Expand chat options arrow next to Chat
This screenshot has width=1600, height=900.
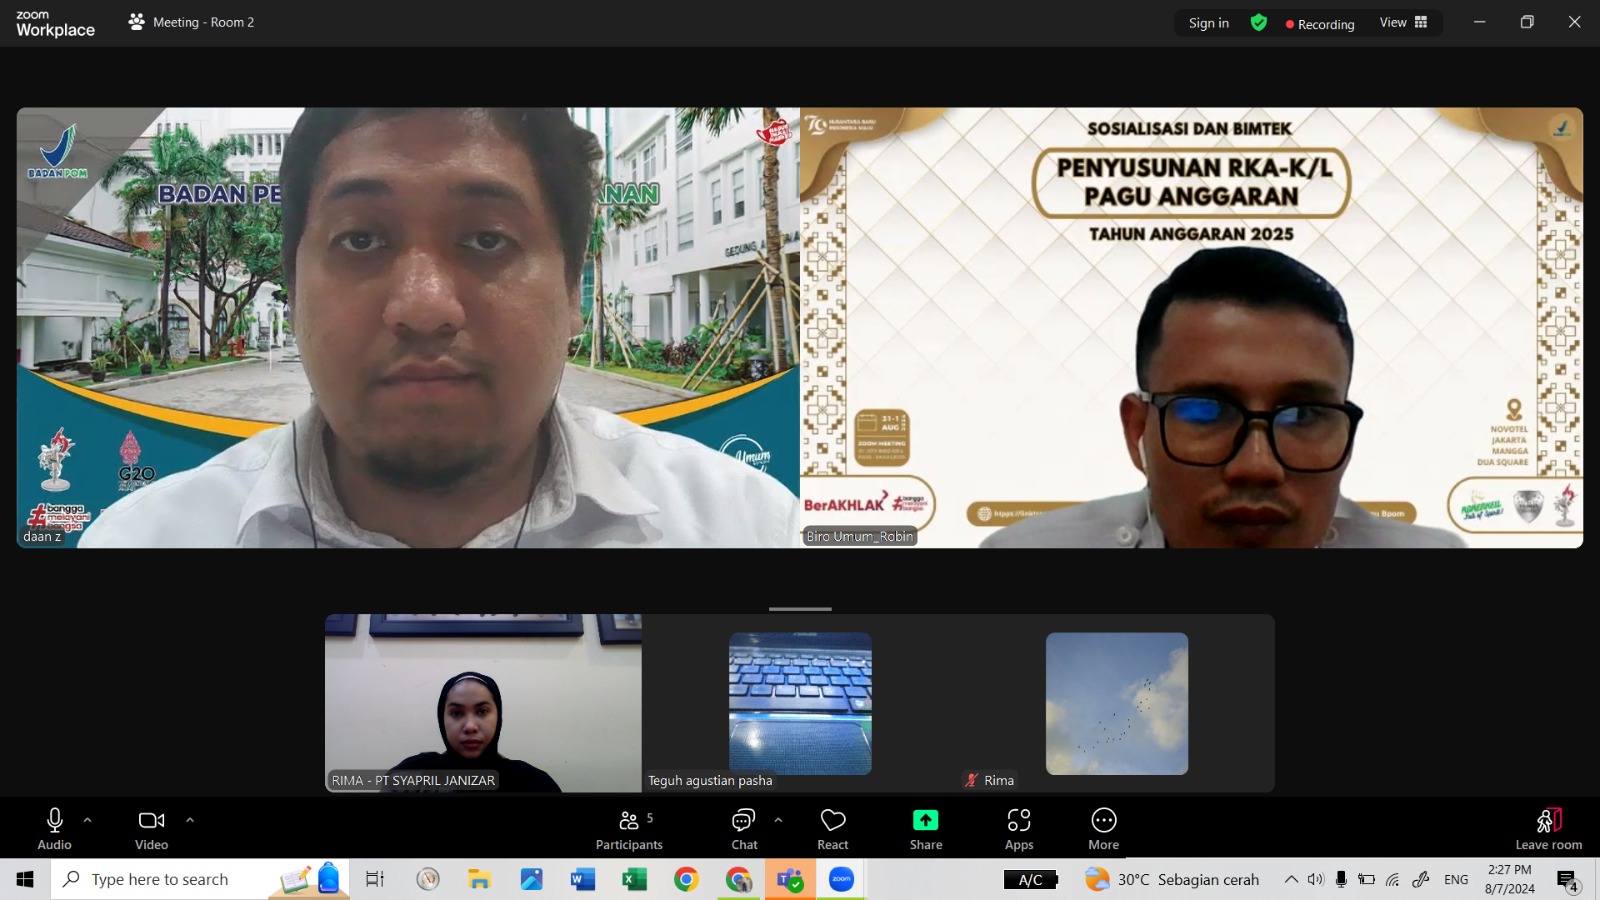pos(778,820)
